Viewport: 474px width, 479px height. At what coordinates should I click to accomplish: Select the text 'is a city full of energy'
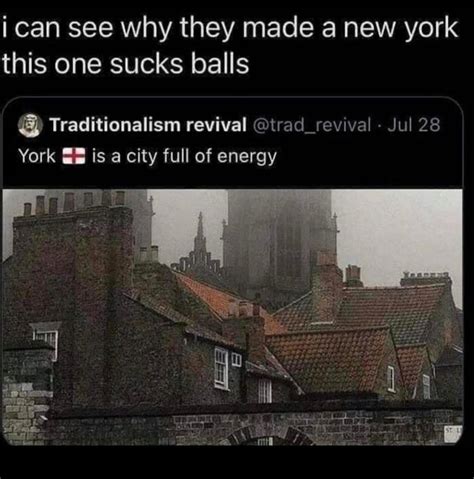(x=184, y=157)
